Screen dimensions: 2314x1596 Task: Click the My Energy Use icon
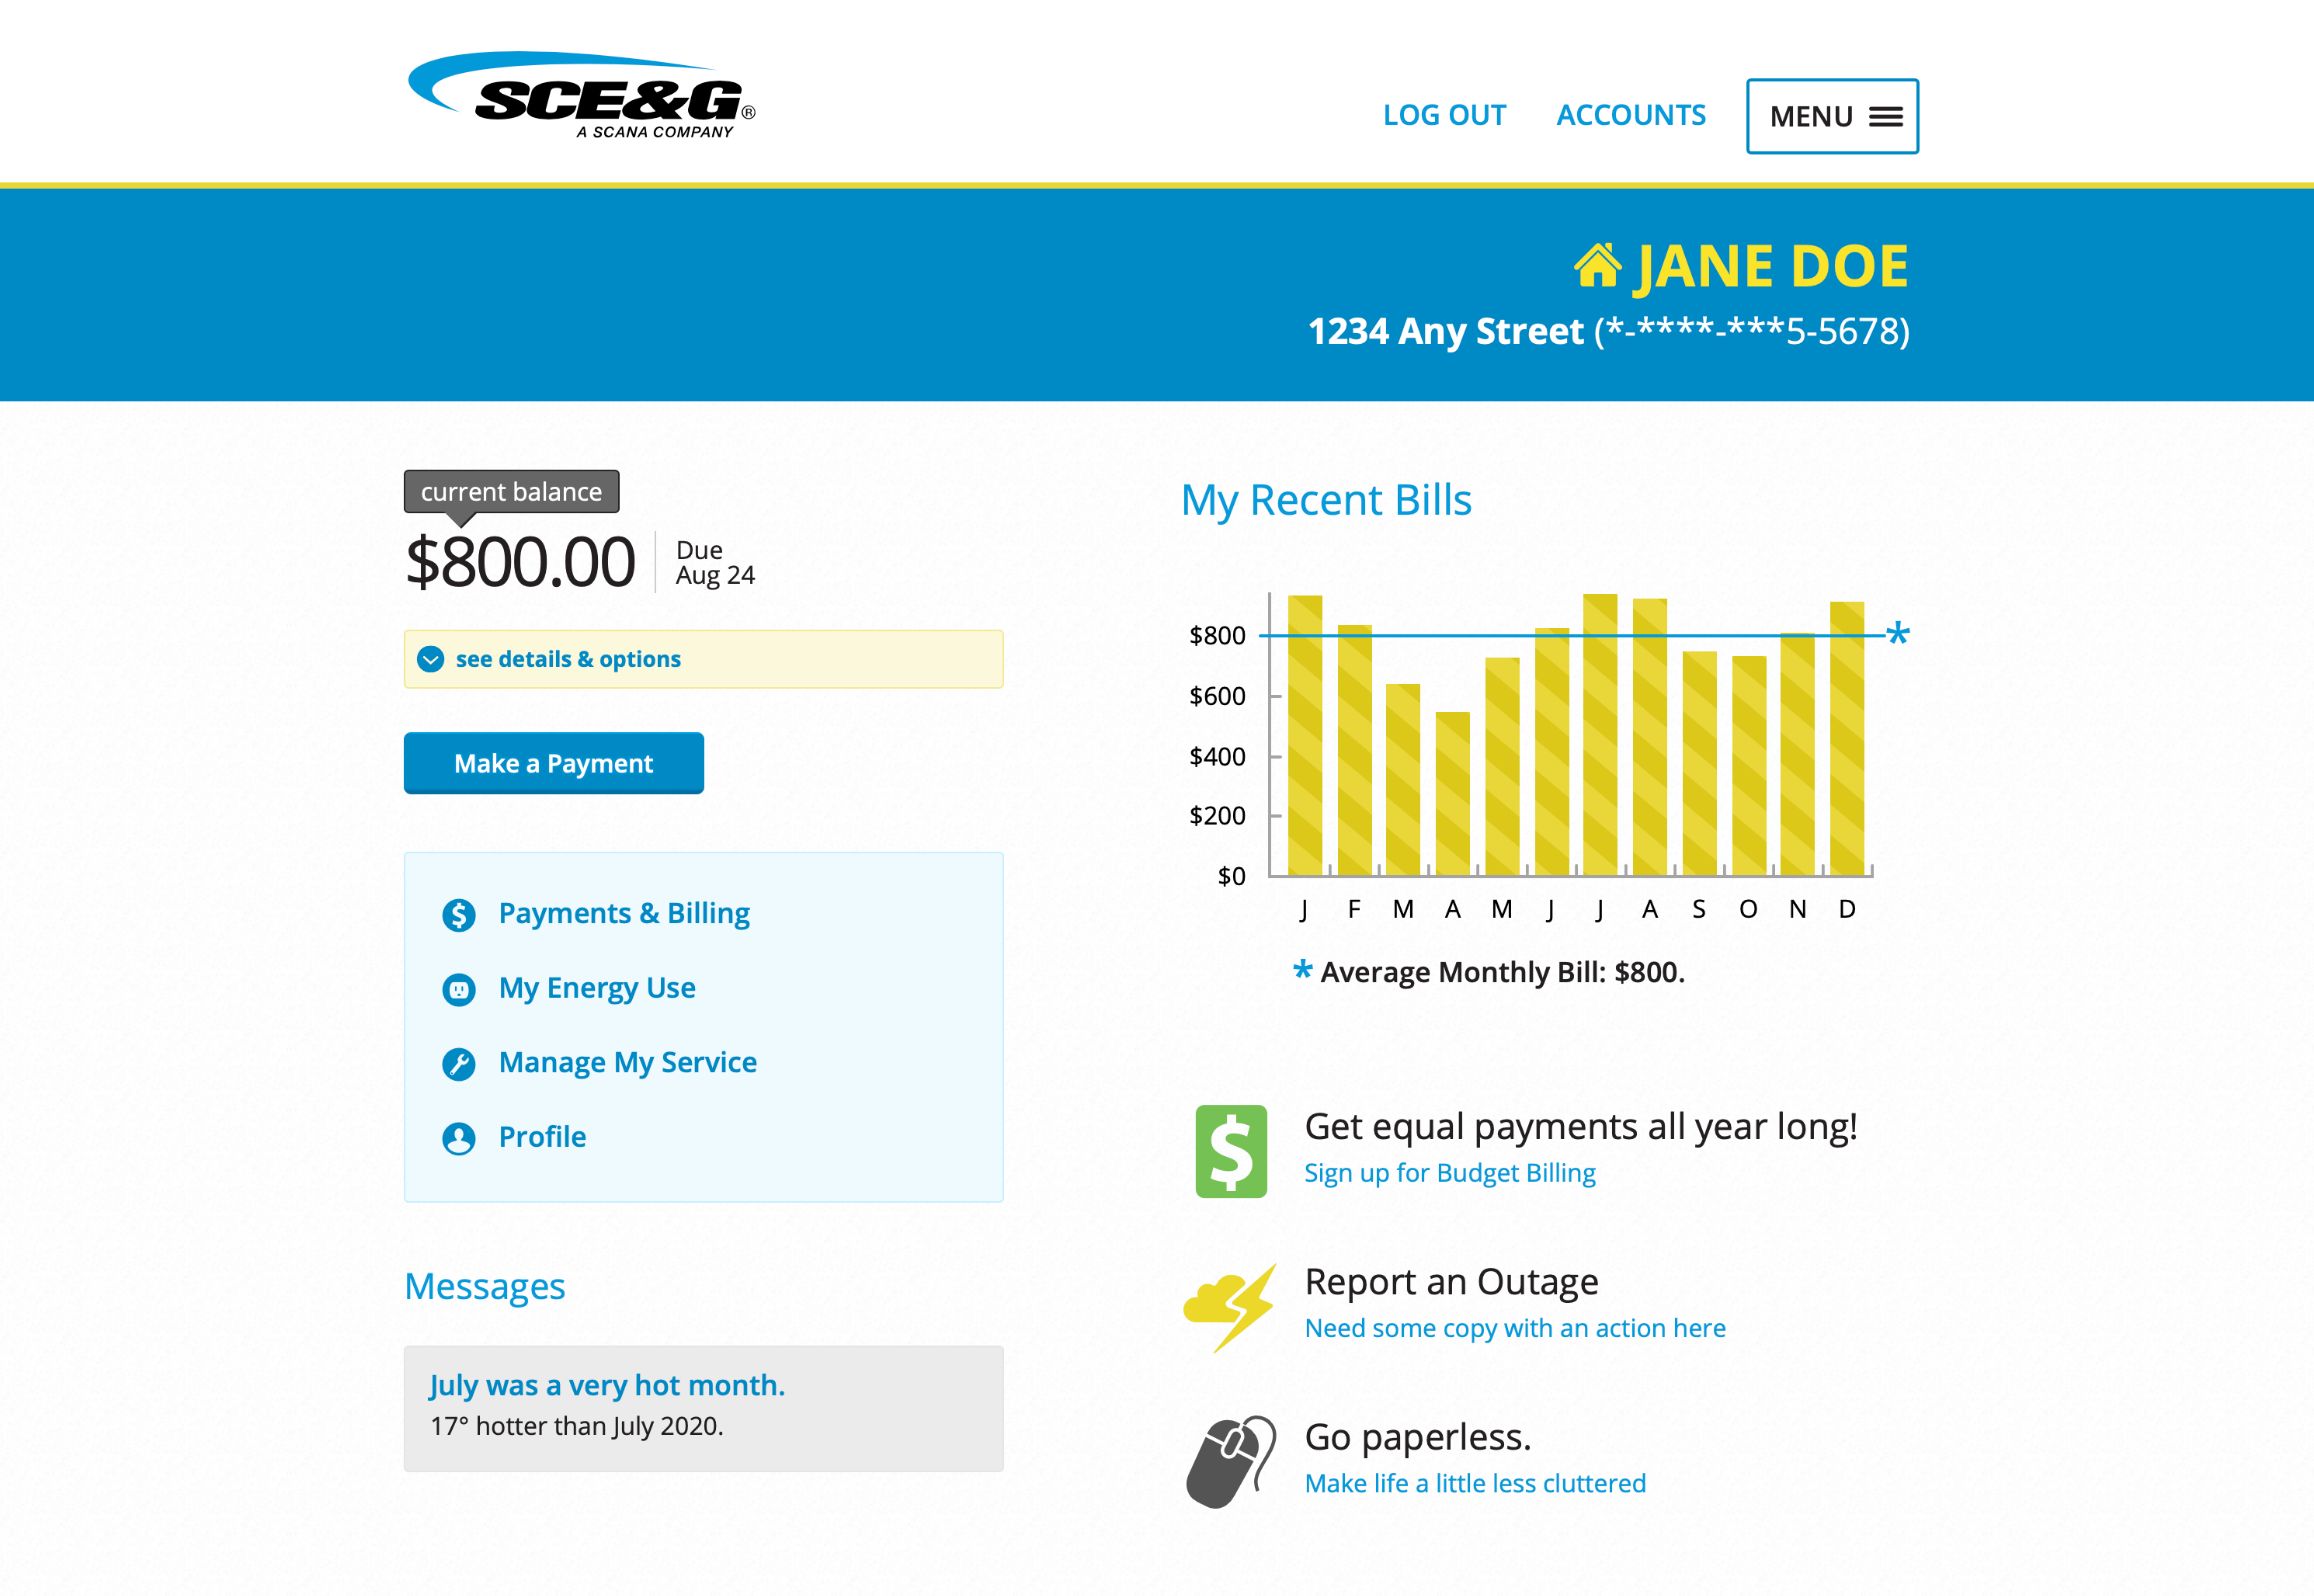pyautogui.click(x=455, y=984)
